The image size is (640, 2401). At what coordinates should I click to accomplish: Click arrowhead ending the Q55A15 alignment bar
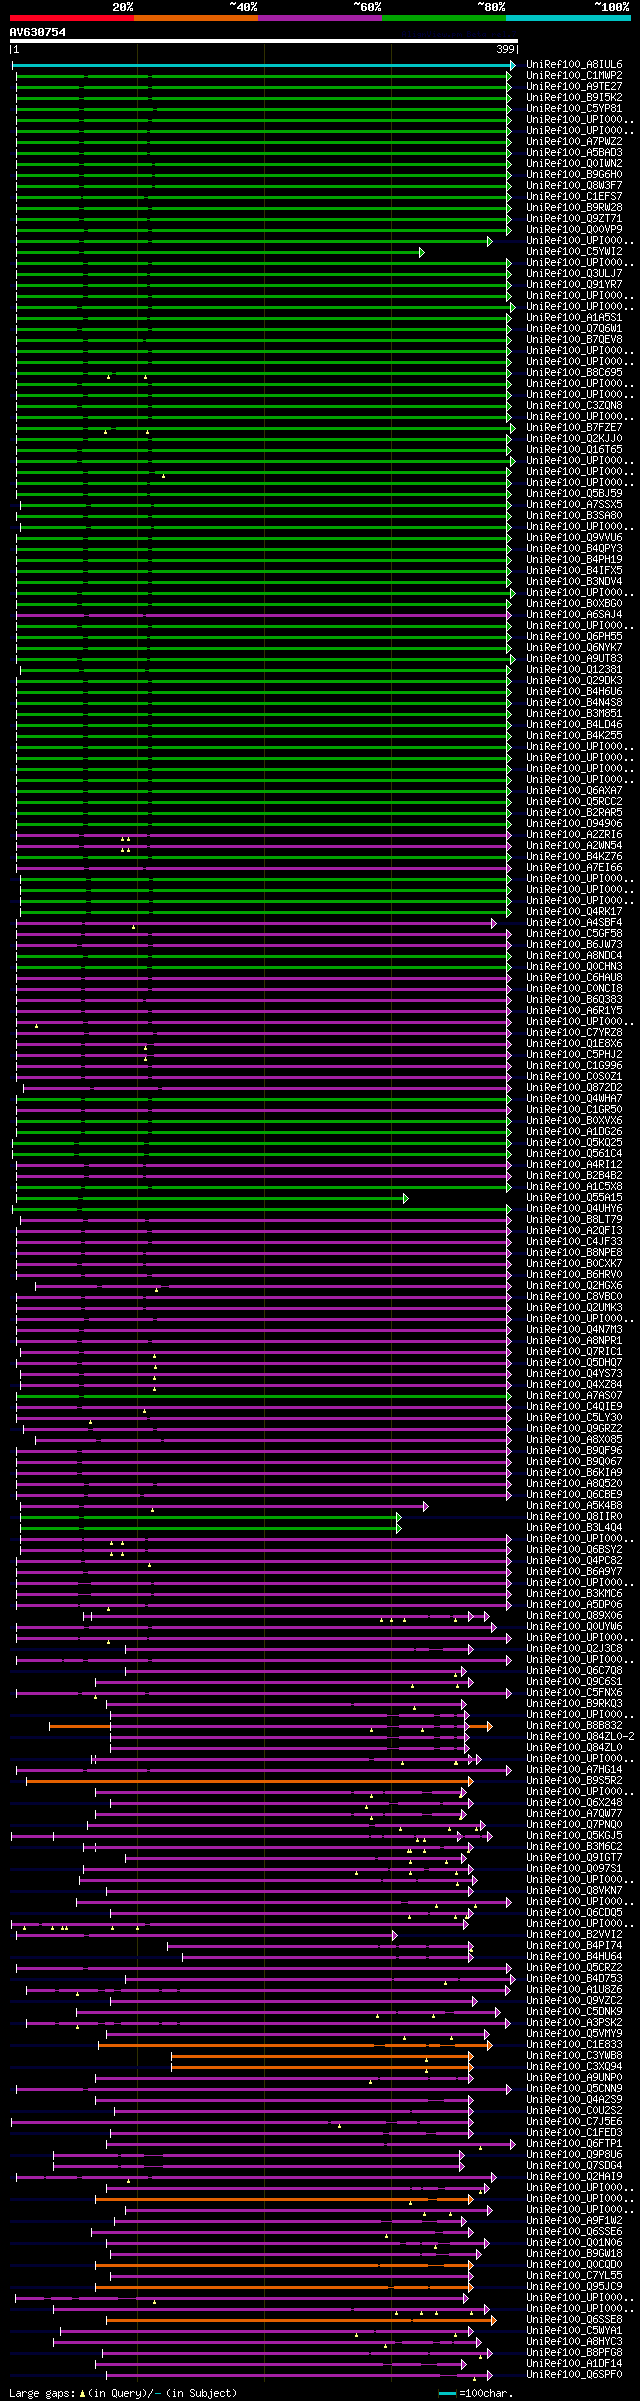406,1198
